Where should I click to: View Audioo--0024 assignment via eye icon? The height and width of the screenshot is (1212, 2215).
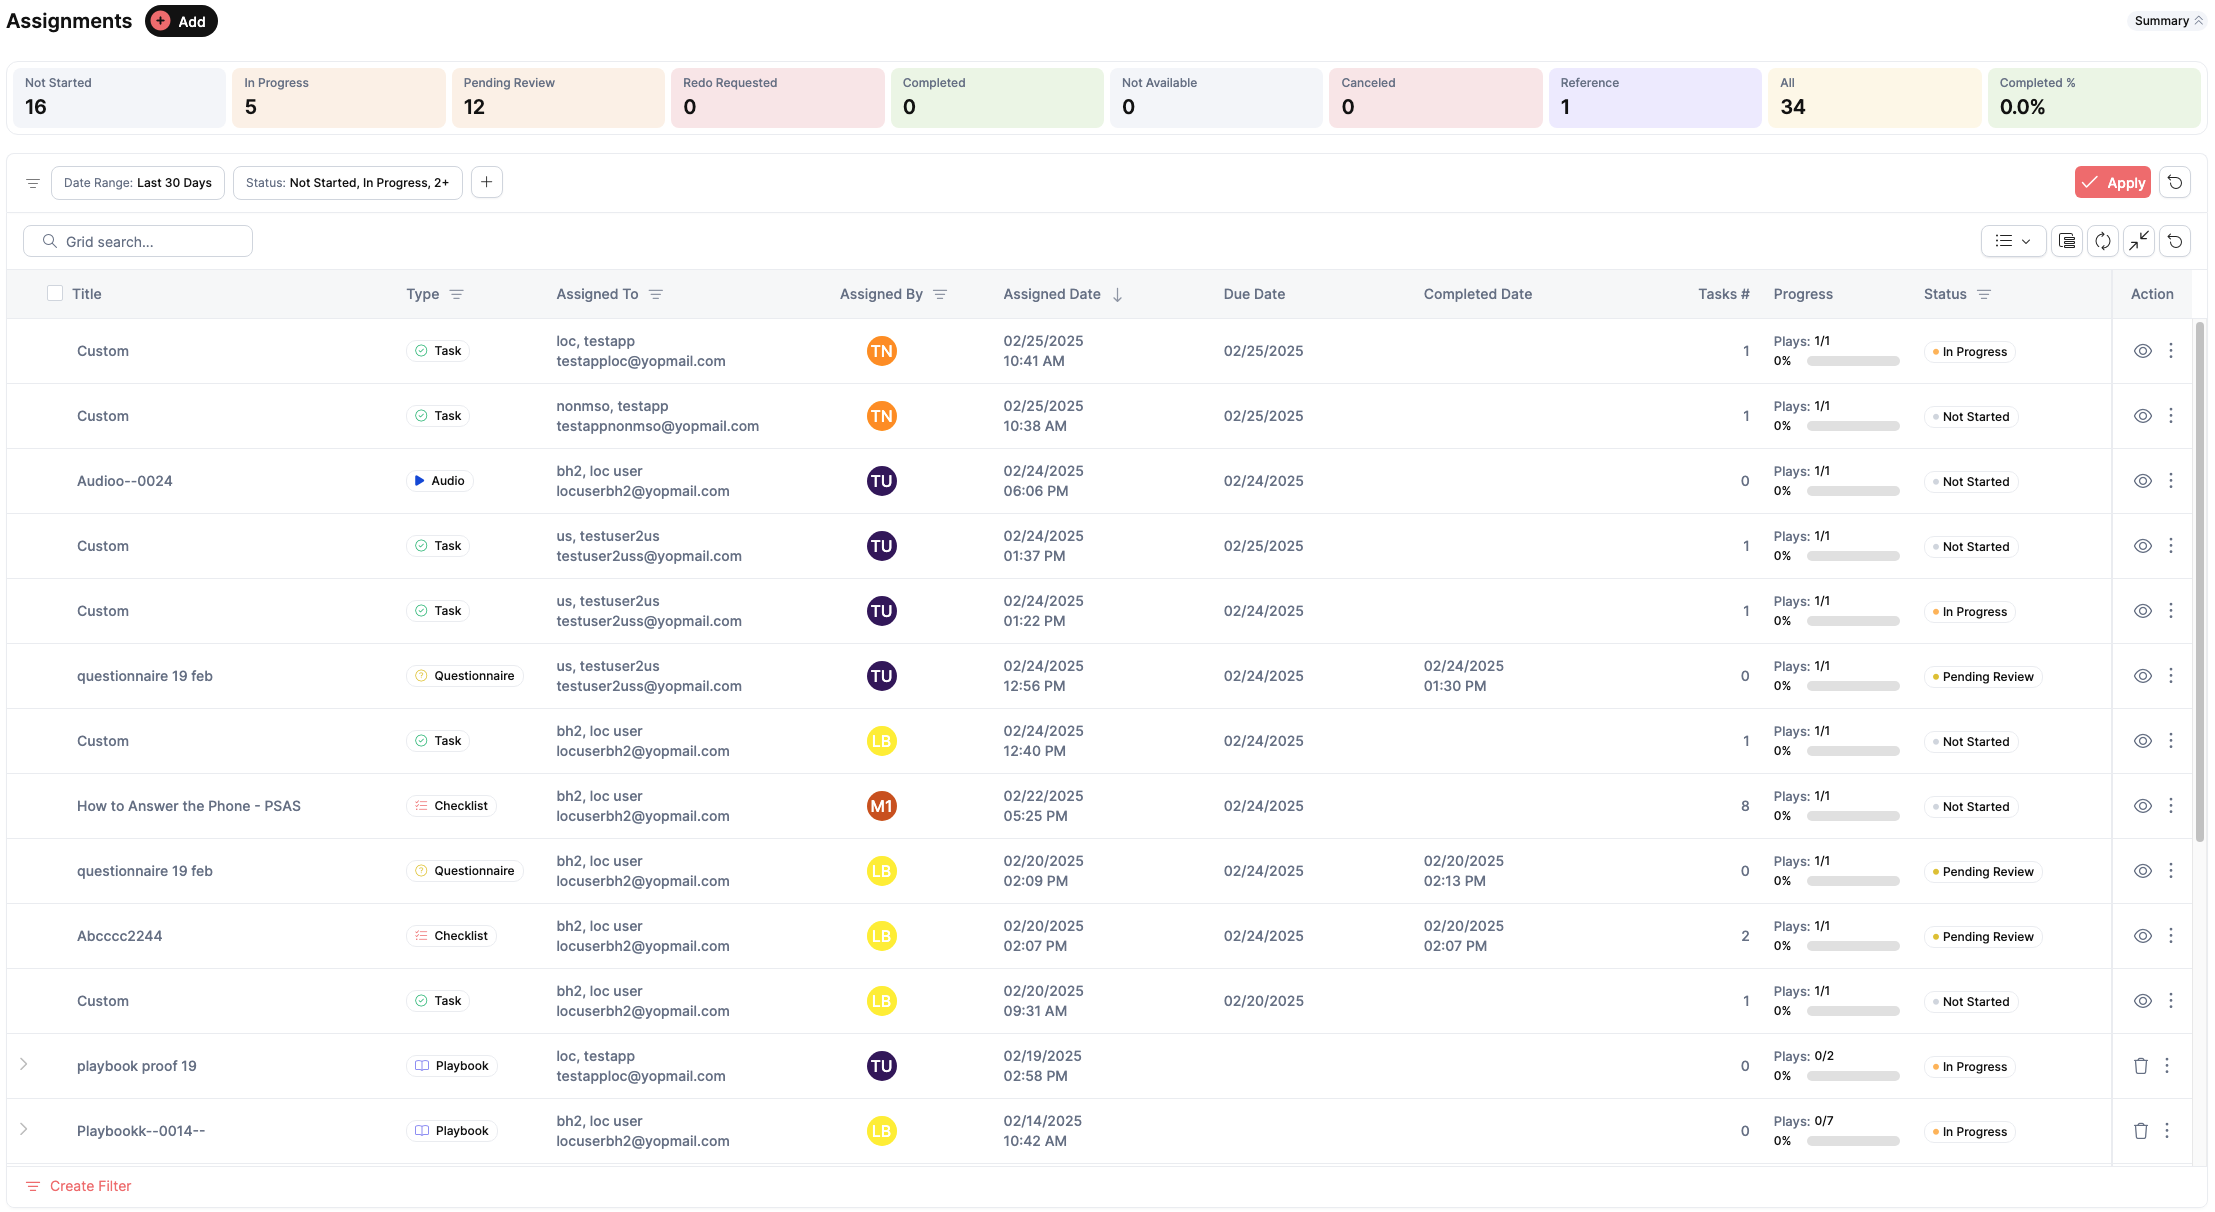(x=2142, y=481)
